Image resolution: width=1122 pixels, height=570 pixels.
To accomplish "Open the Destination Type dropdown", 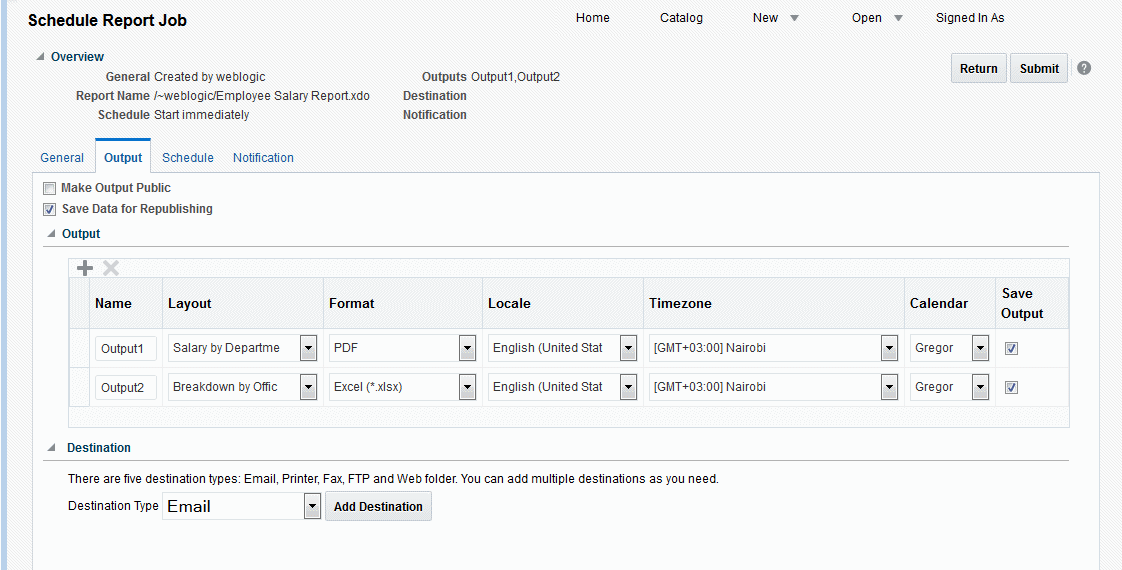I will [312, 506].
